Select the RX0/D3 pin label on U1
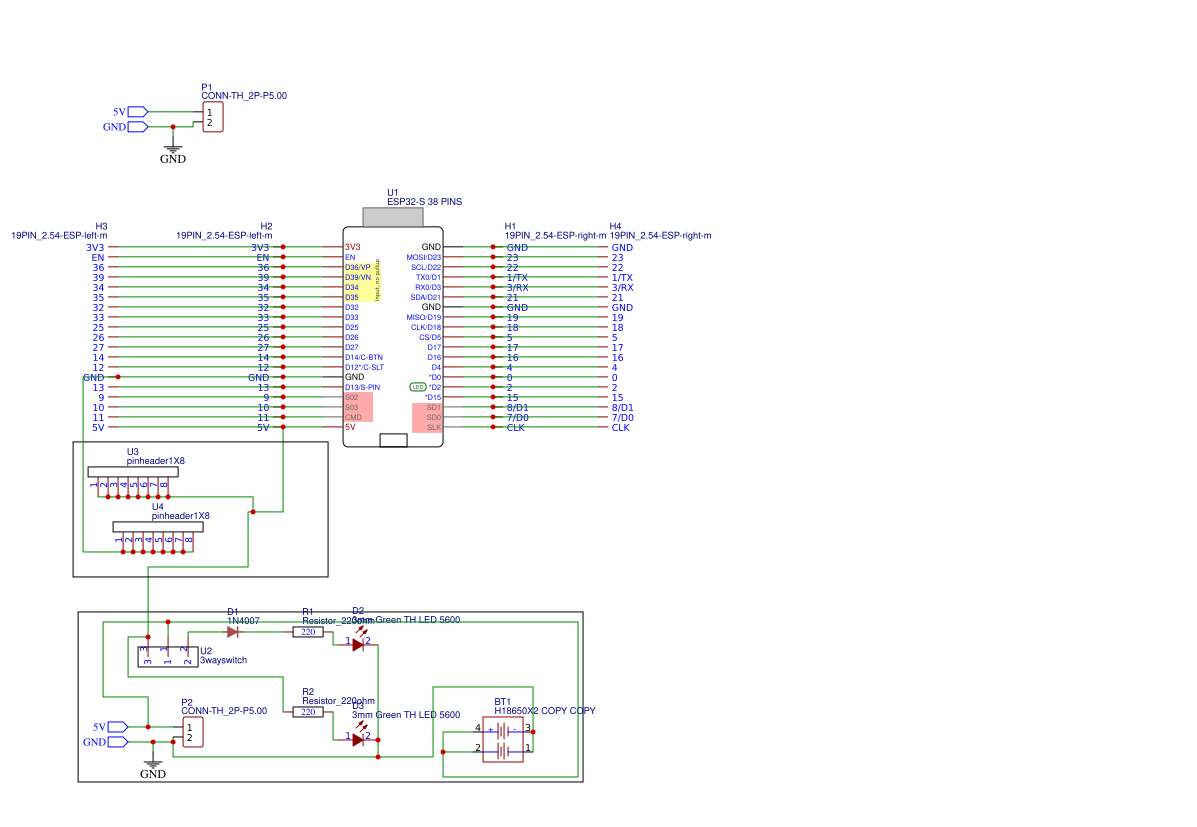Image resolution: width=1197 pixels, height=827 pixels. coord(428,288)
